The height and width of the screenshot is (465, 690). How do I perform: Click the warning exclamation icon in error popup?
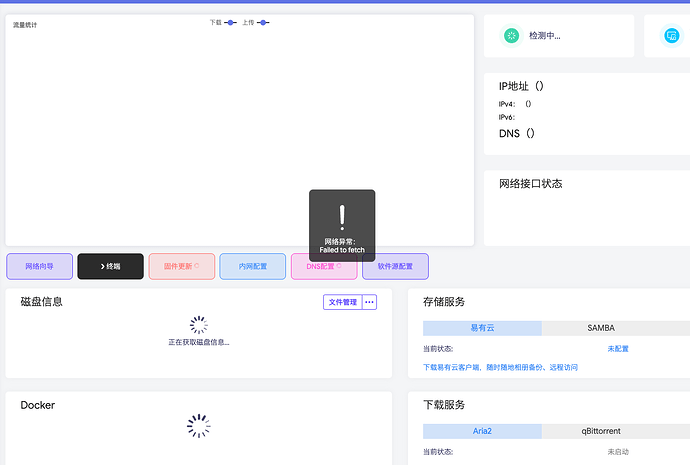[x=342, y=216]
